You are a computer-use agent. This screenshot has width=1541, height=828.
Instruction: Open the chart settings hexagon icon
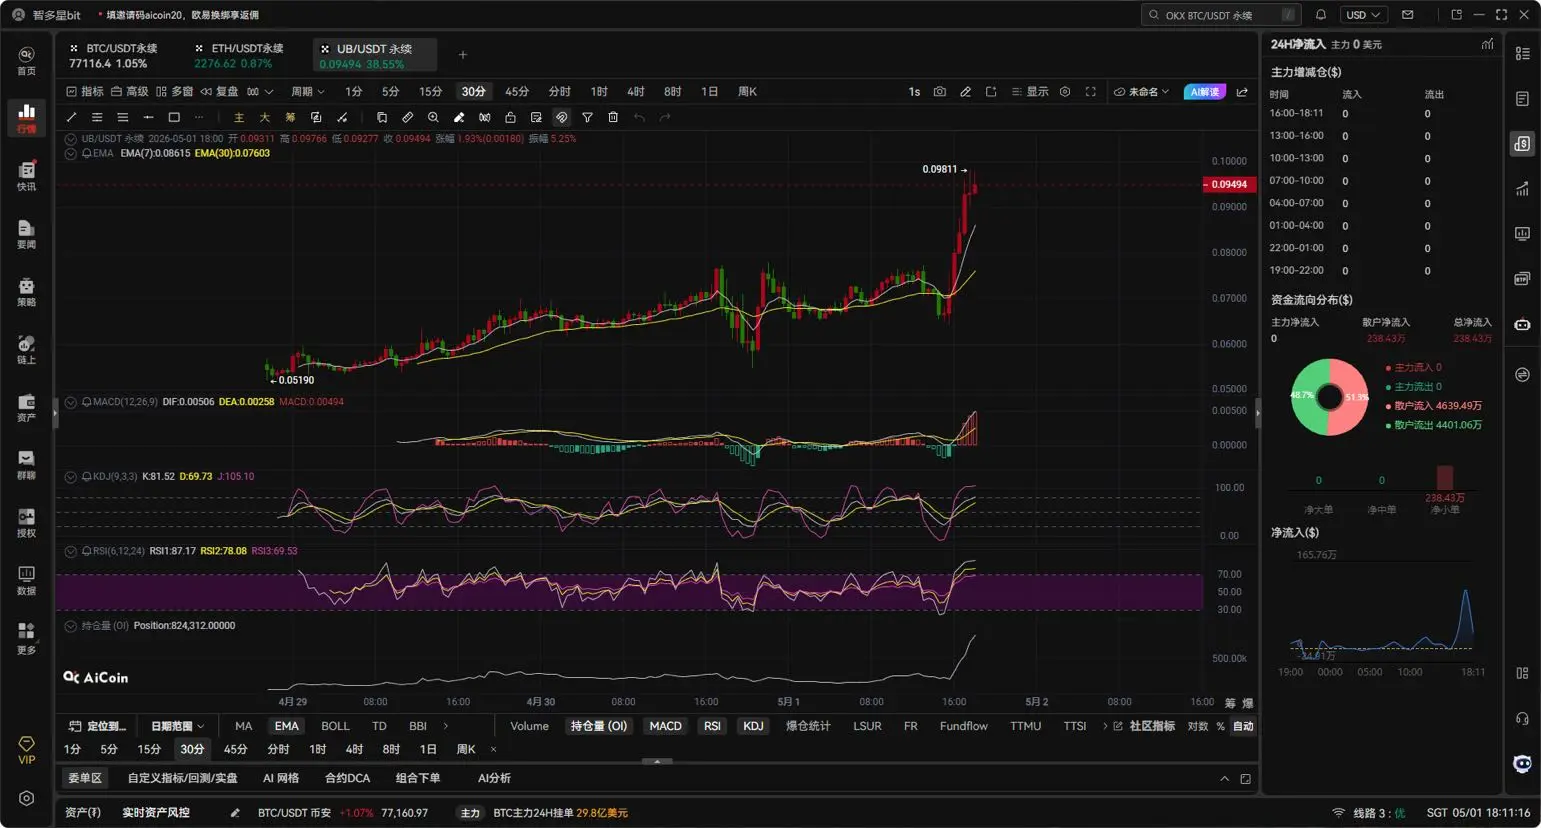[x=1065, y=92]
